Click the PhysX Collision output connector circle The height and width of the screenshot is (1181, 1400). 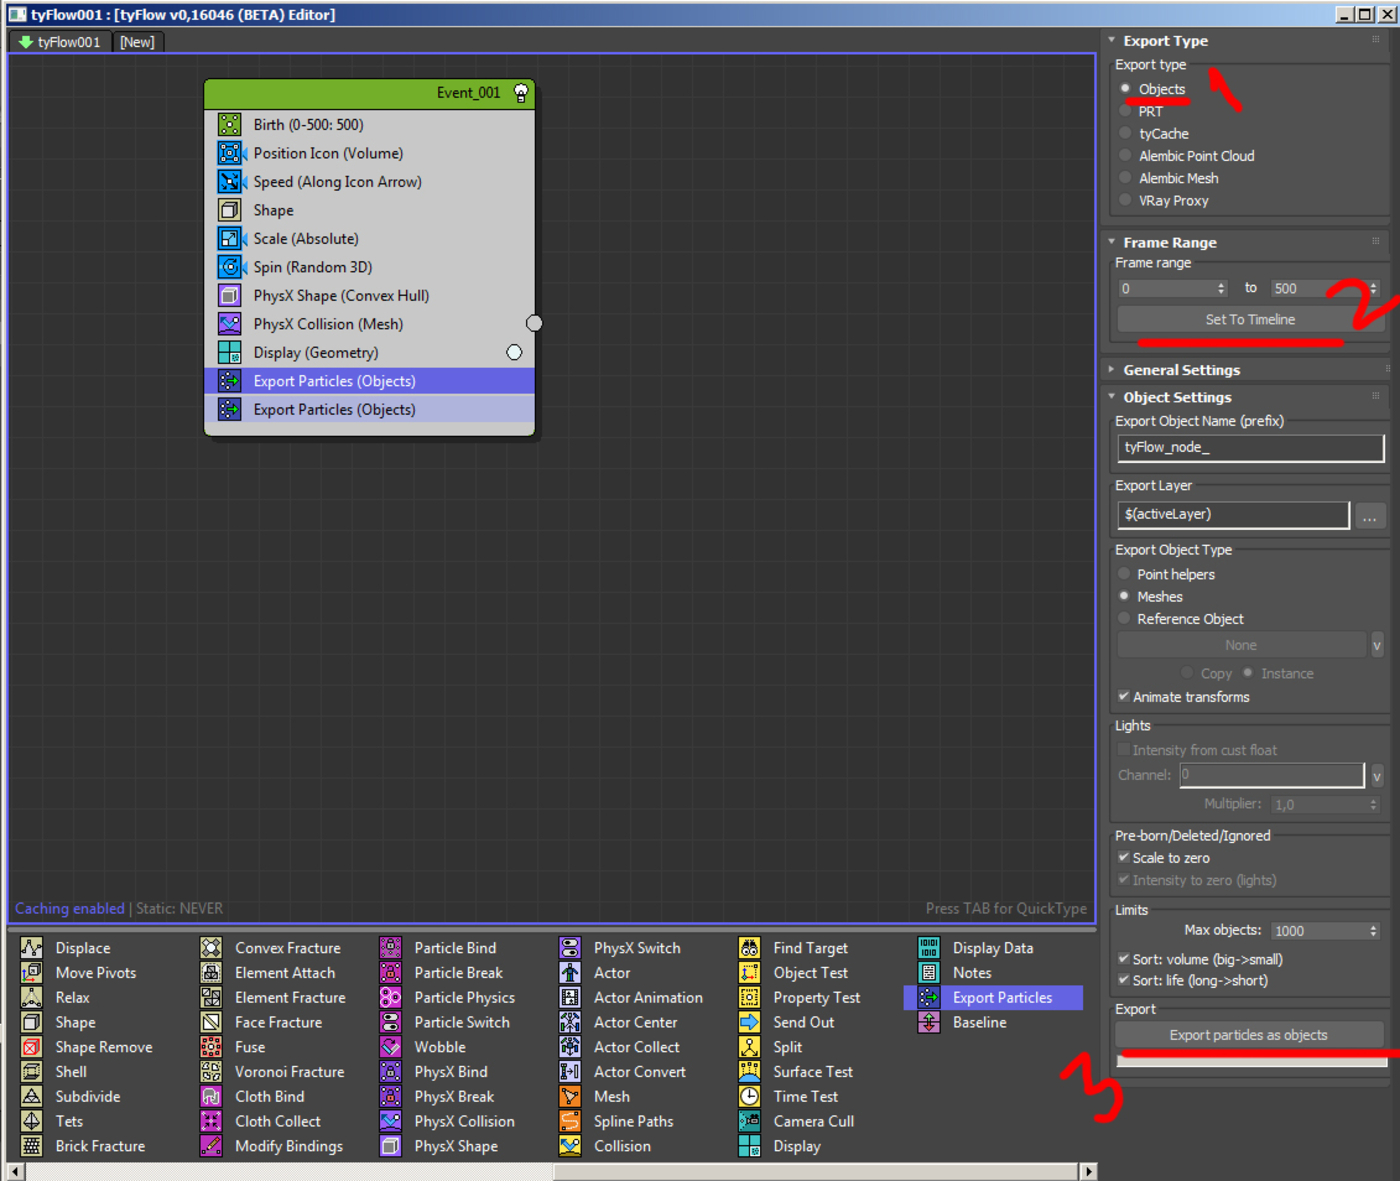534,323
